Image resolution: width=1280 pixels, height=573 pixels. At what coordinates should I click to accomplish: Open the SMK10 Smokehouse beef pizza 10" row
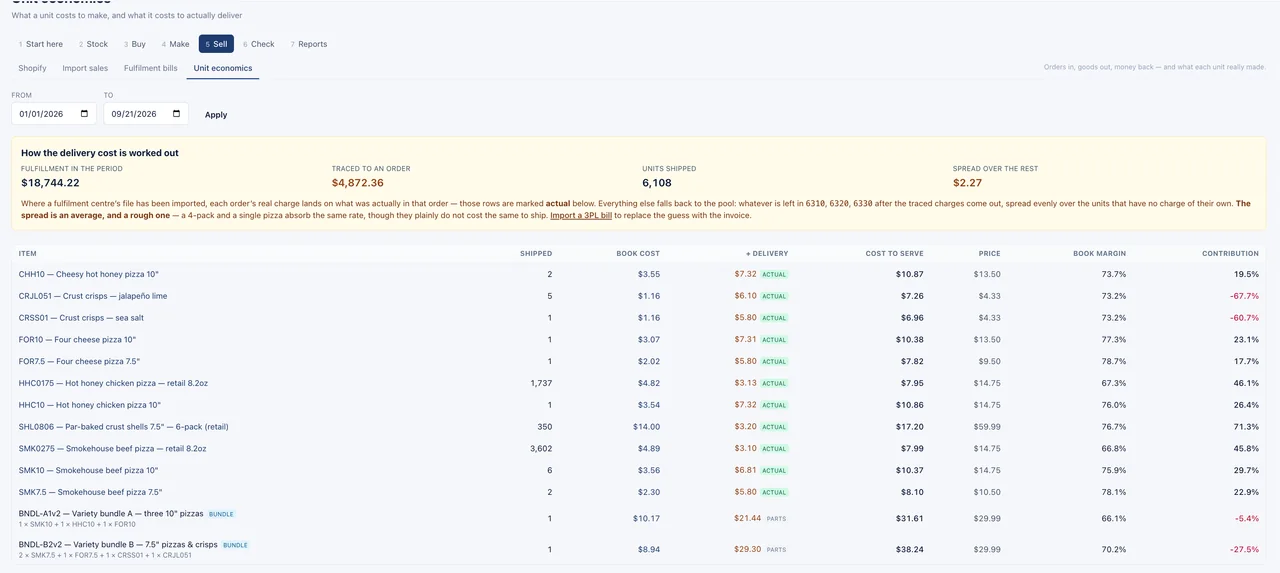click(x=639, y=470)
